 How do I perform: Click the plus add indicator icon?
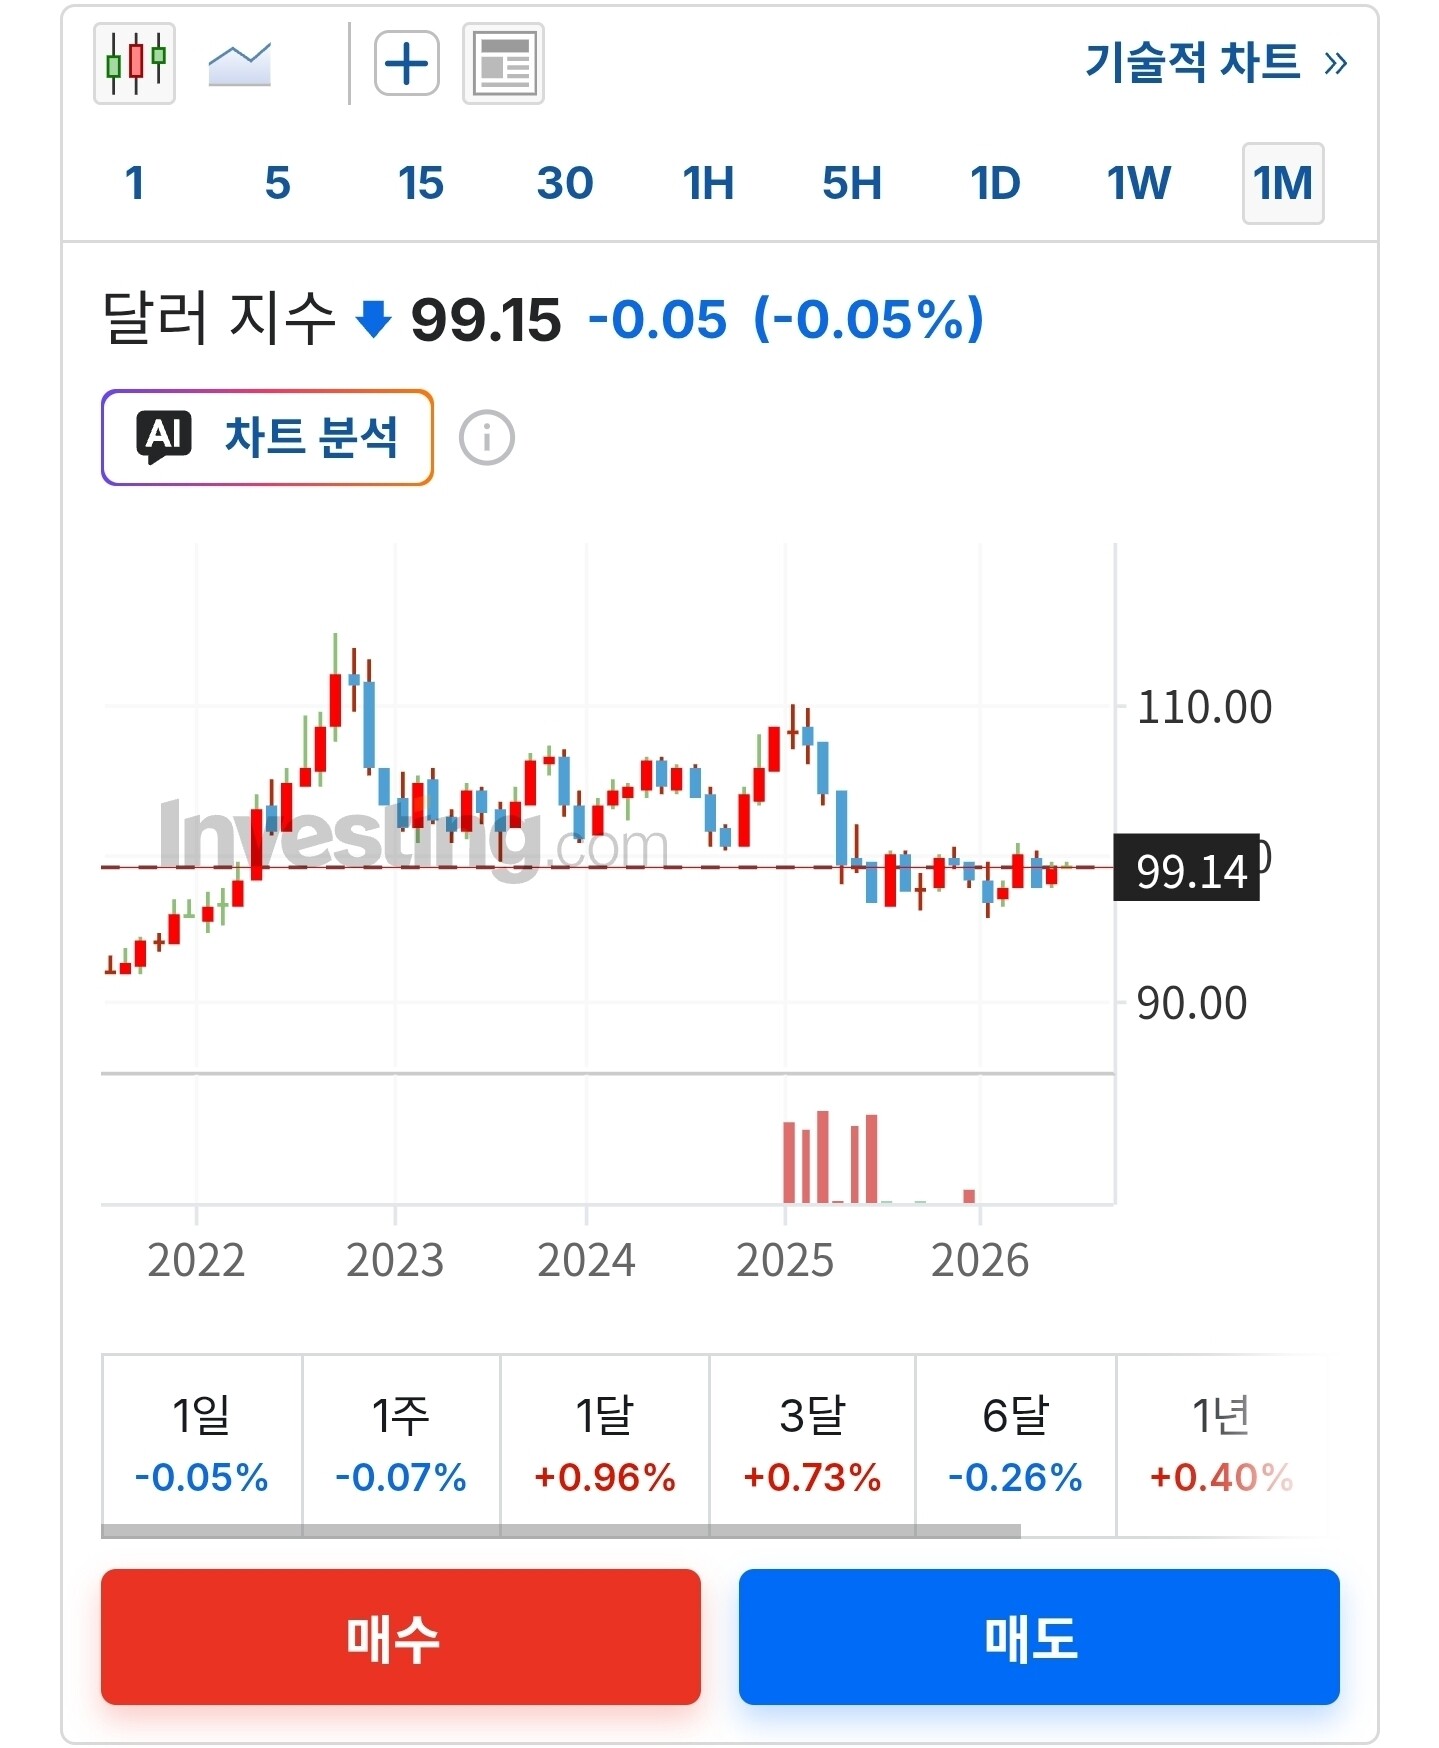pos(407,64)
